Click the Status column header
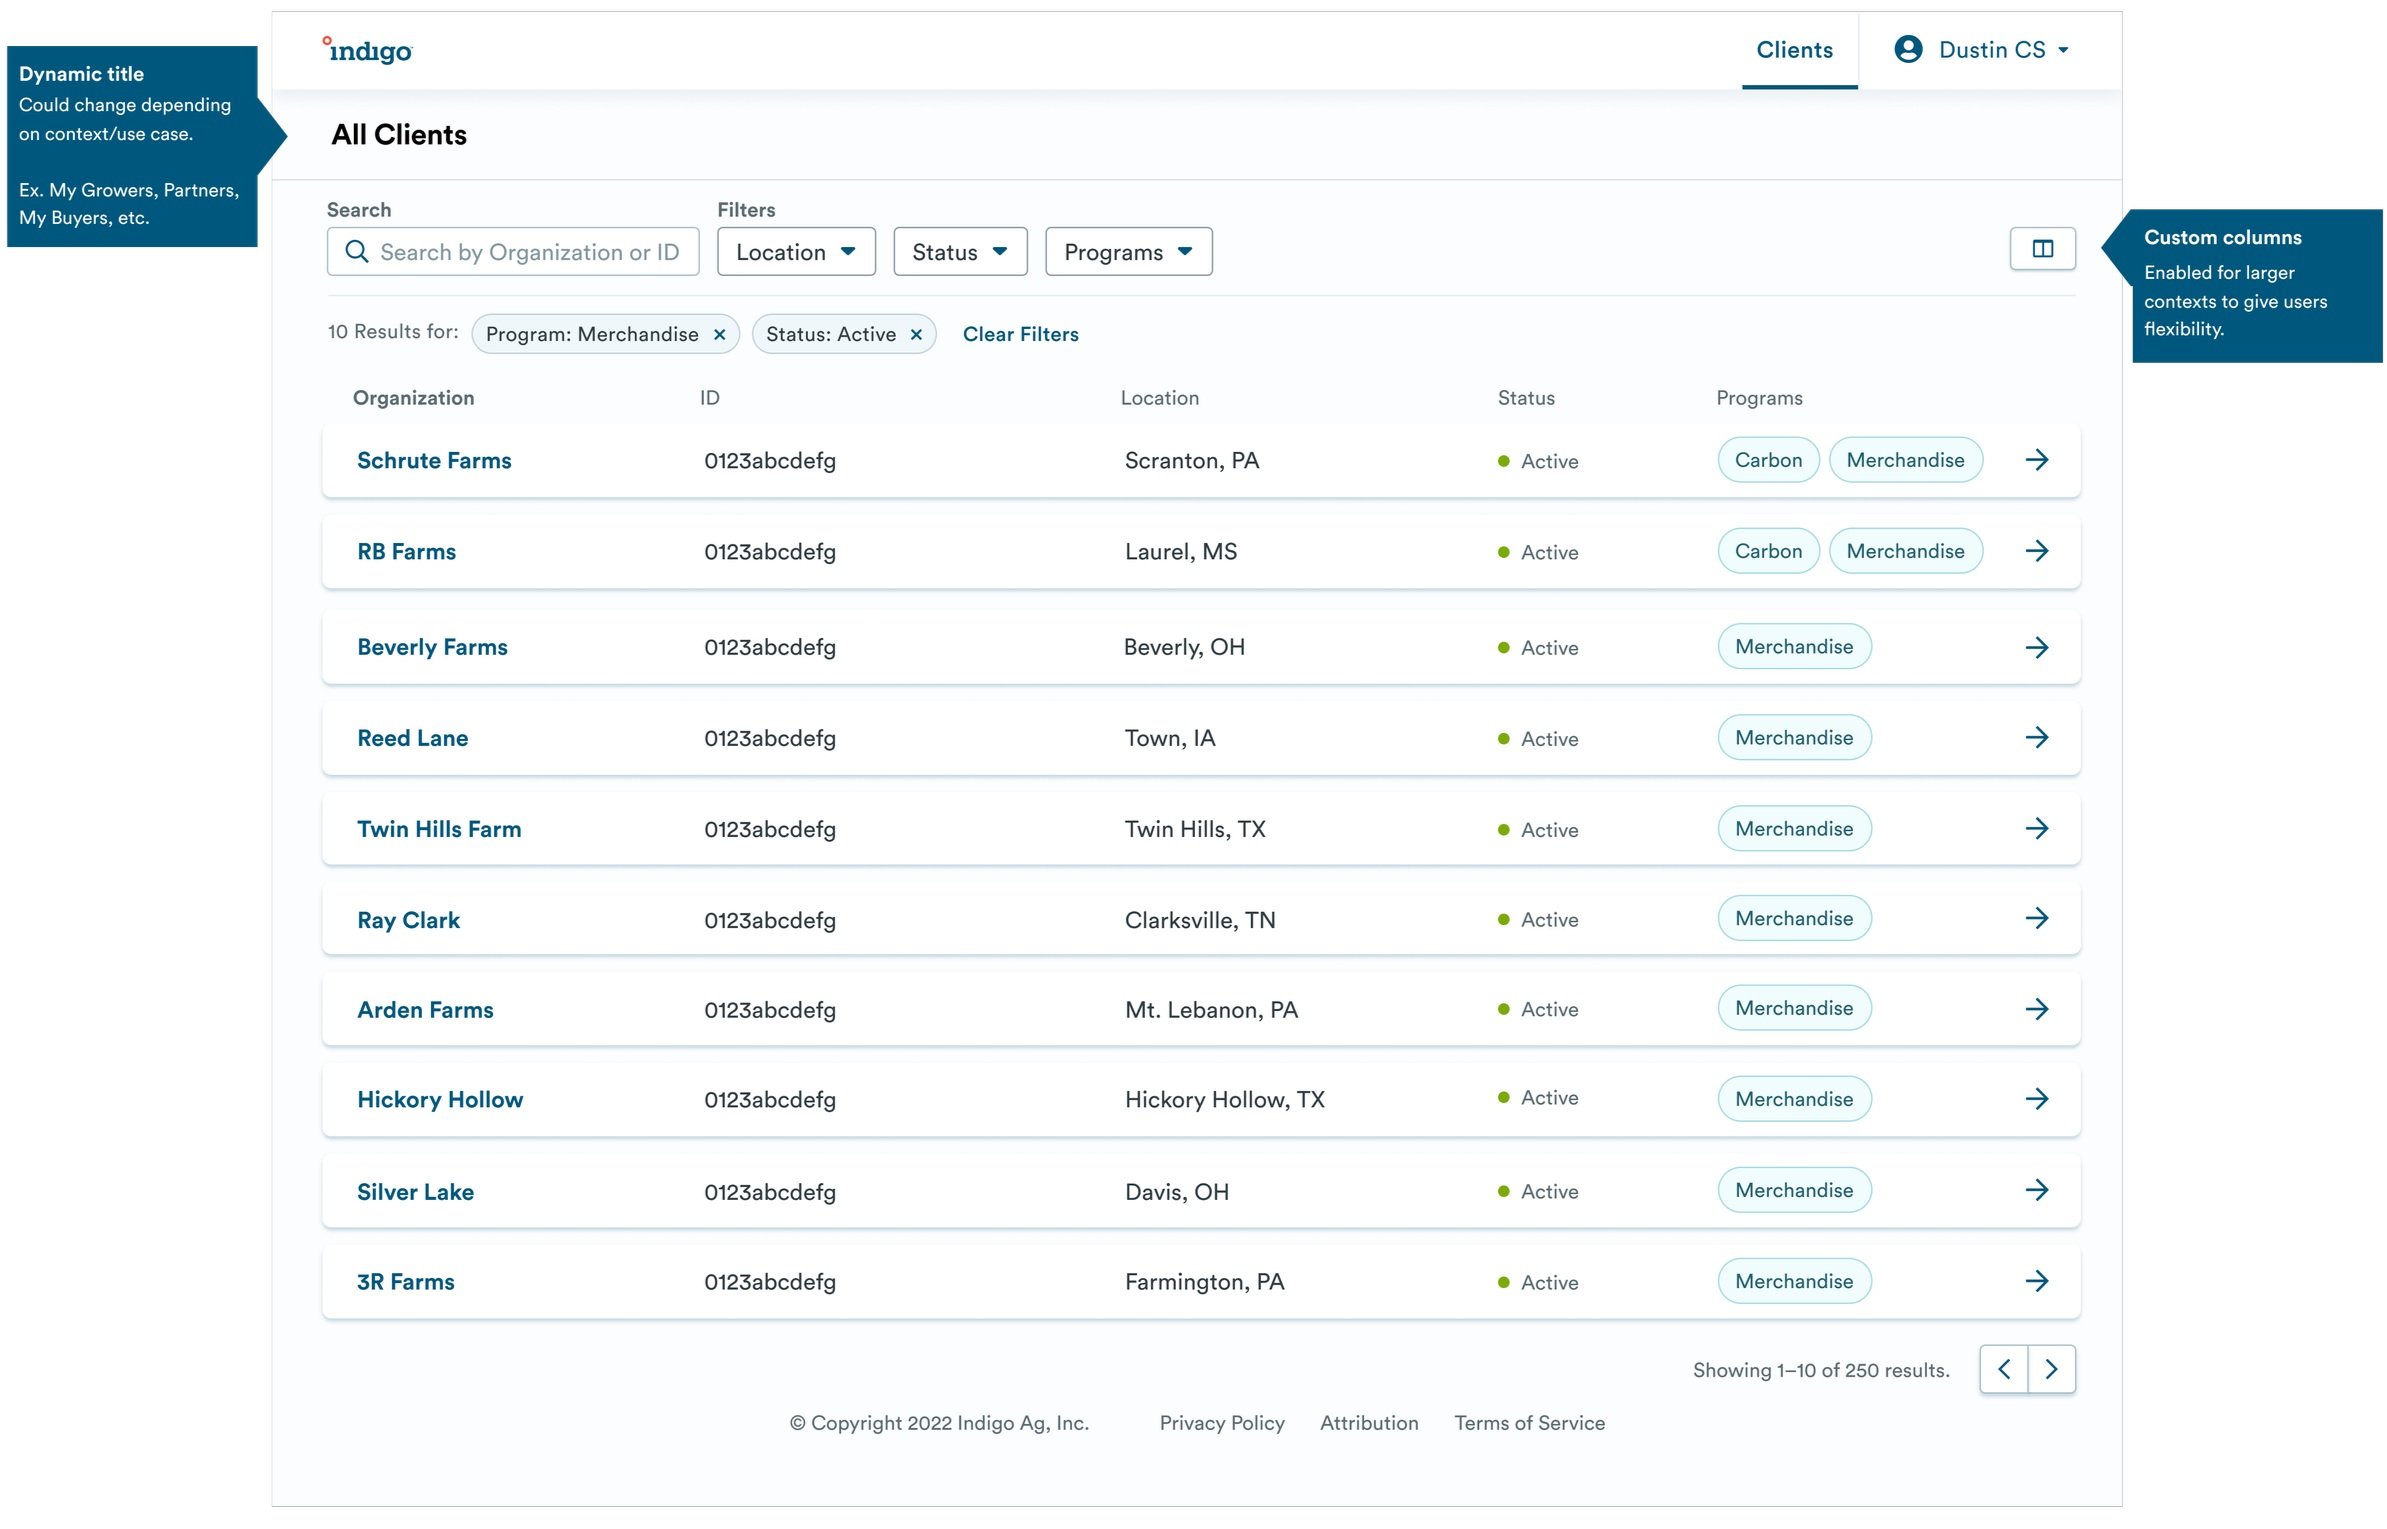The image size is (2387, 1529). click(x=1526, y=398)
